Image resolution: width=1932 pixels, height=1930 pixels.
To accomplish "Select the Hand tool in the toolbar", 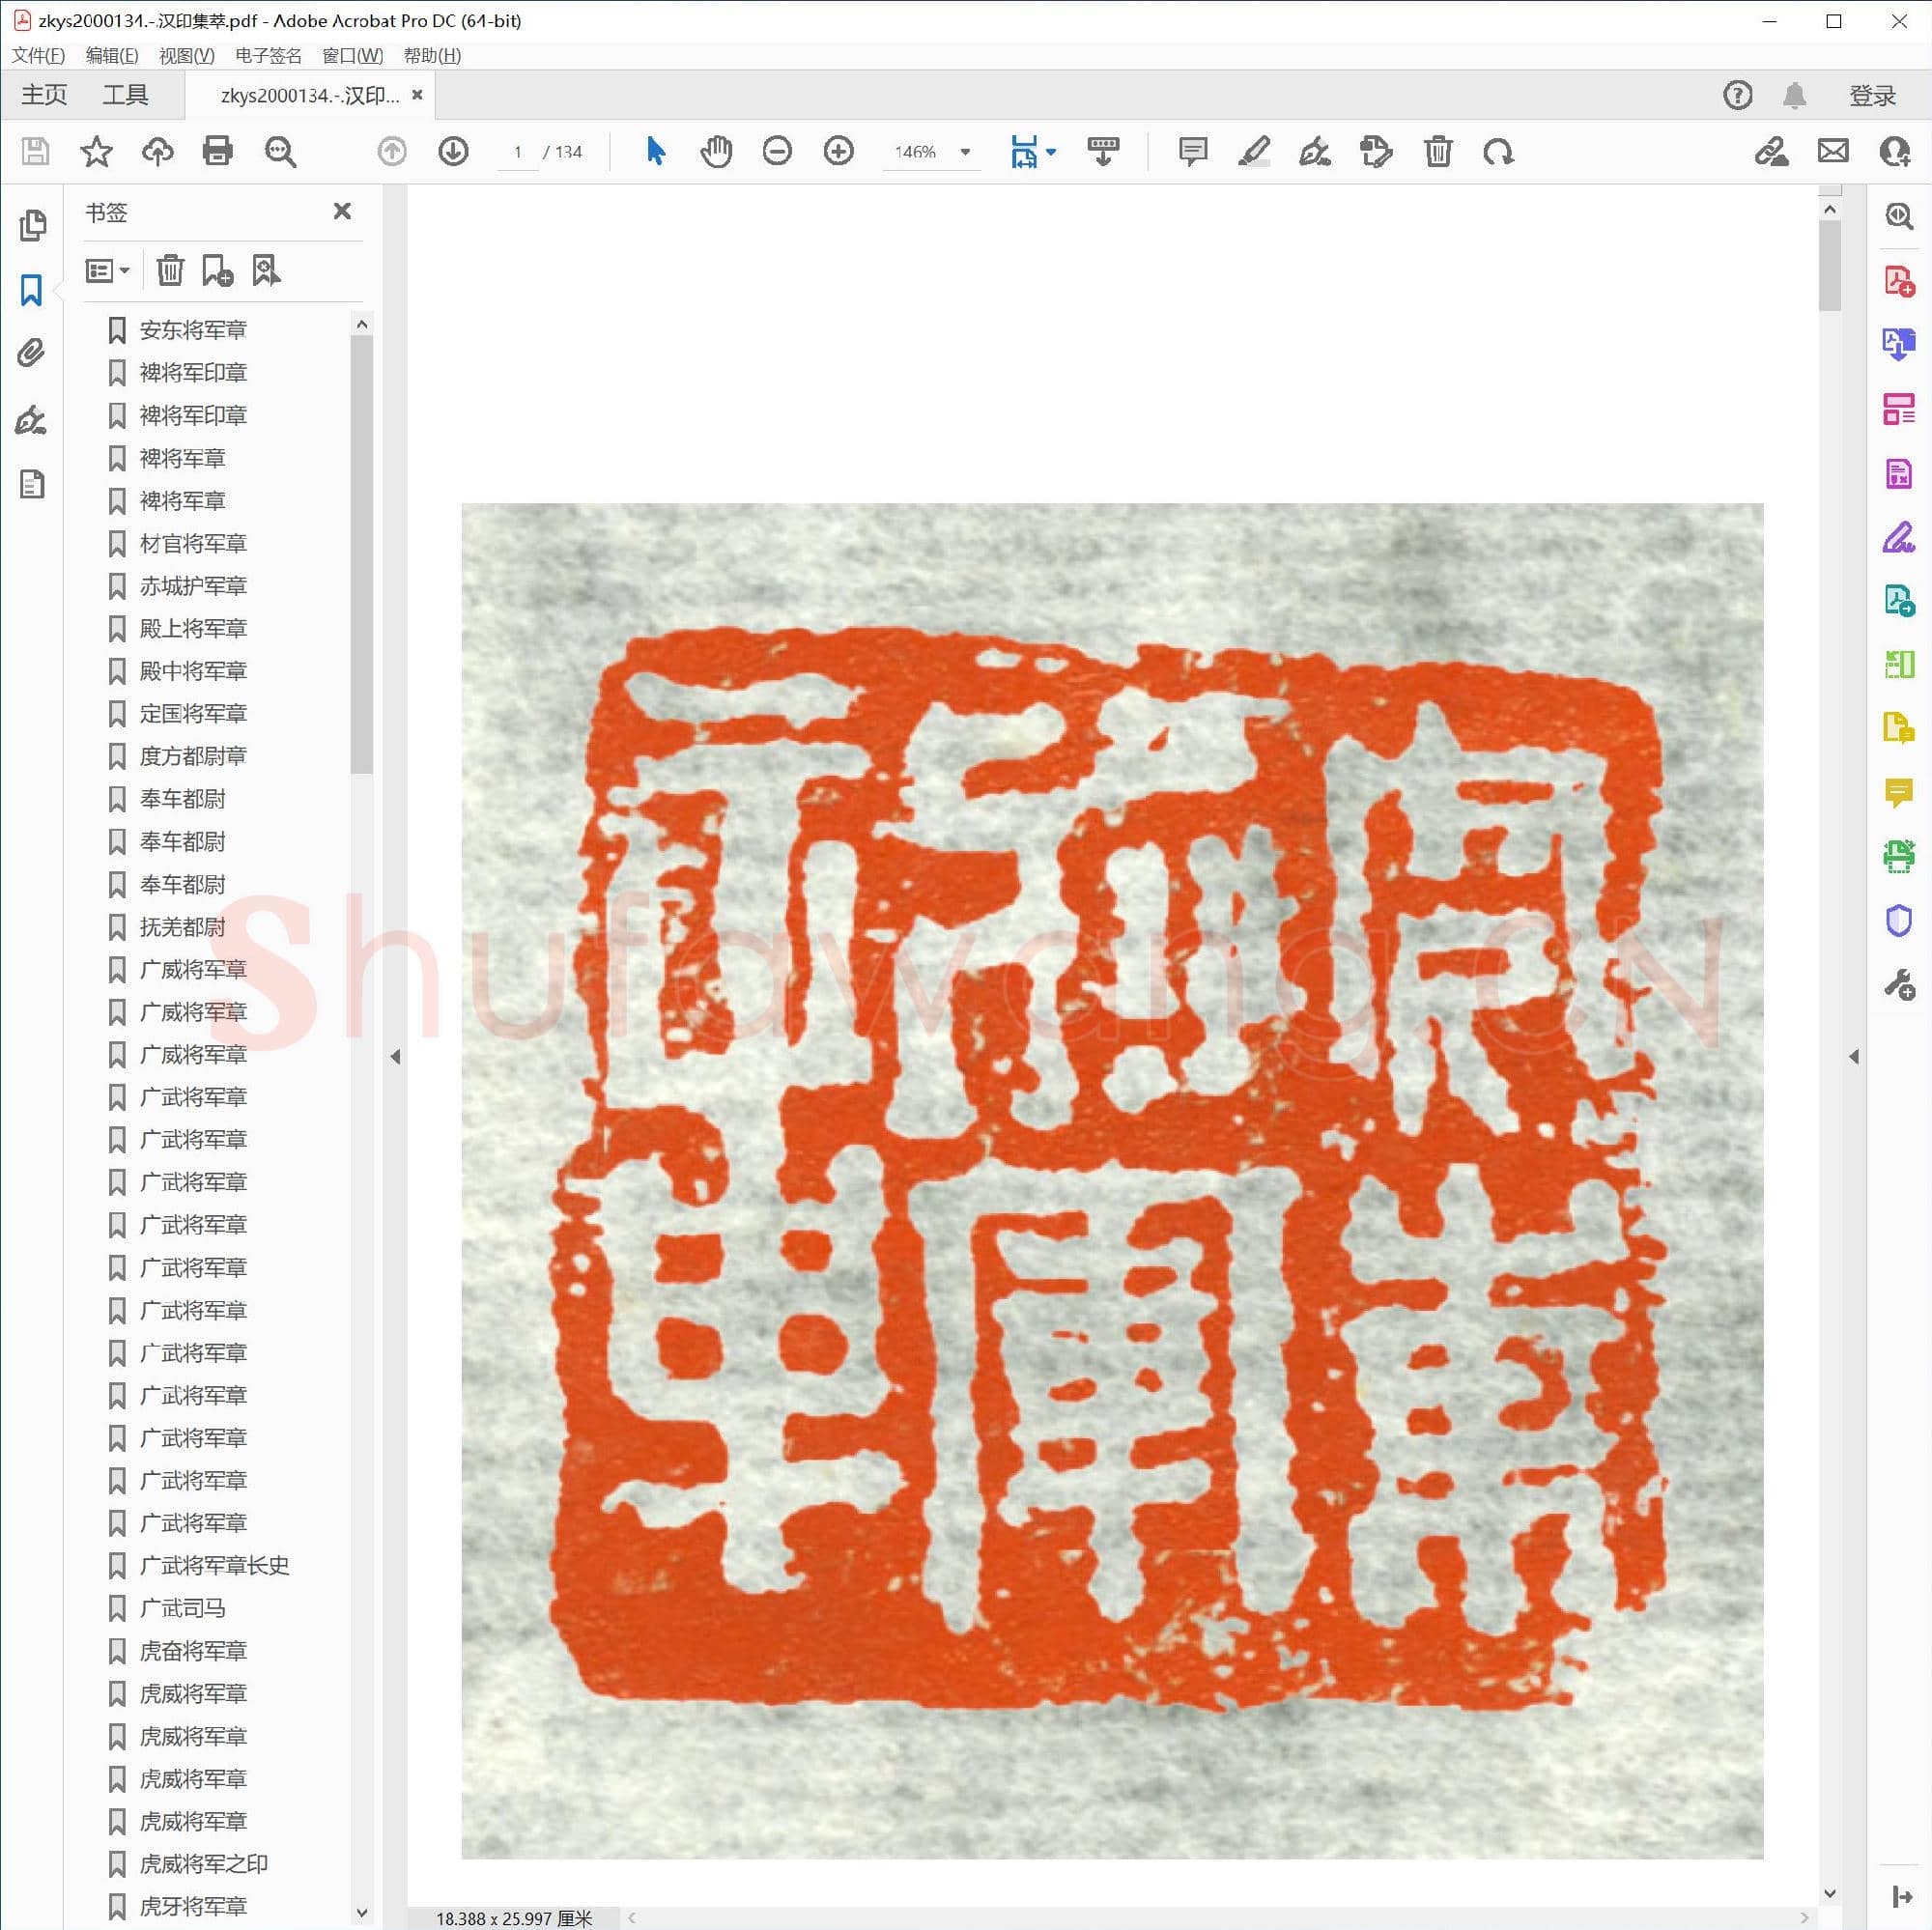I will click(x=716, y=152).
